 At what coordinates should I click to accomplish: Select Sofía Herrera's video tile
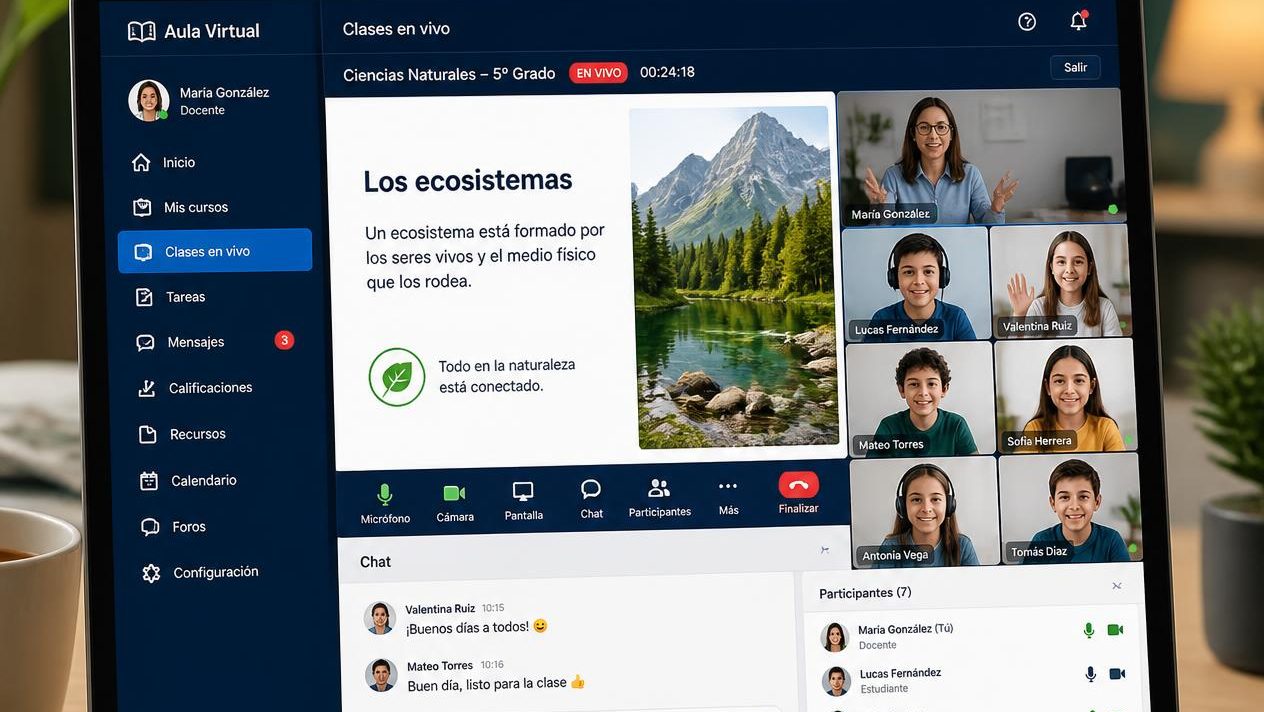click(x=1065, y=395)
